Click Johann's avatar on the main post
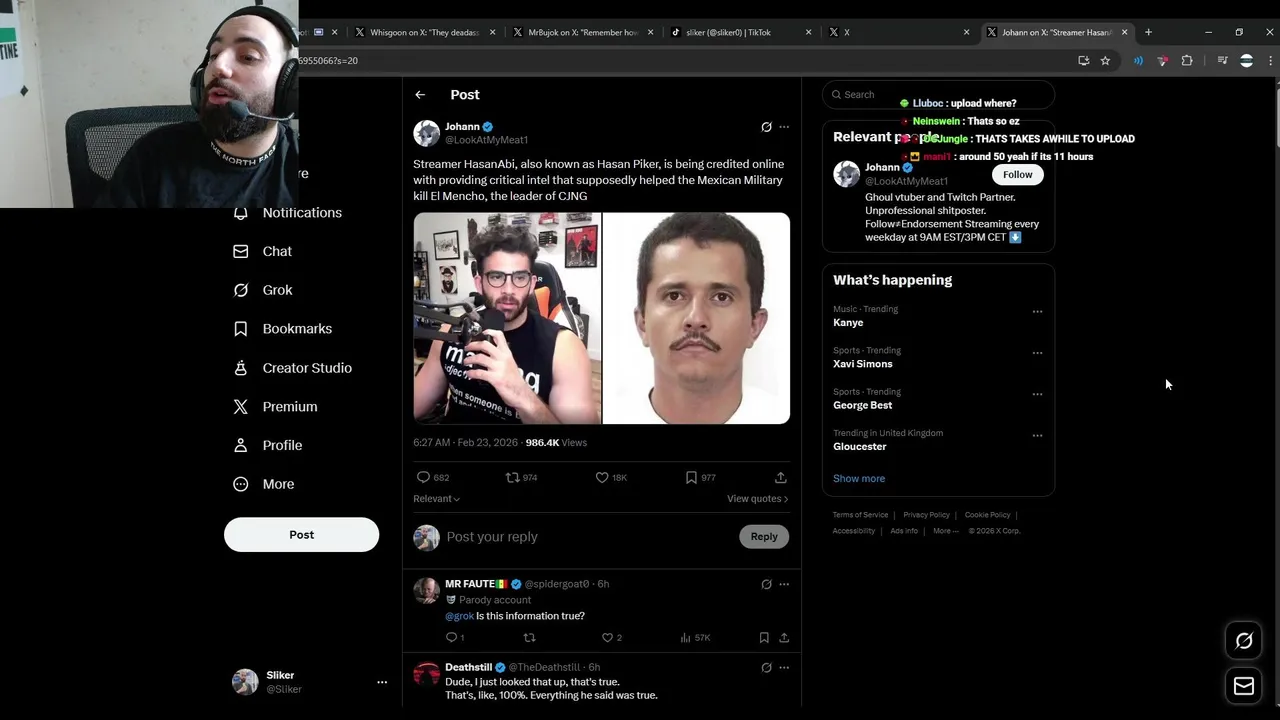 tap(427, 133)
